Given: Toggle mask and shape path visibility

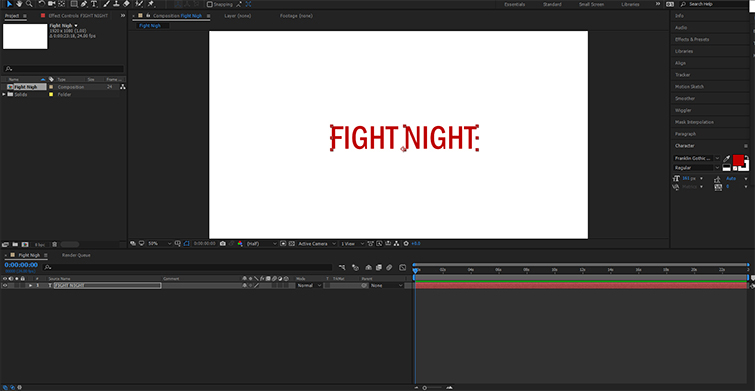Looking at the screenshot, I should pos(187,244).
